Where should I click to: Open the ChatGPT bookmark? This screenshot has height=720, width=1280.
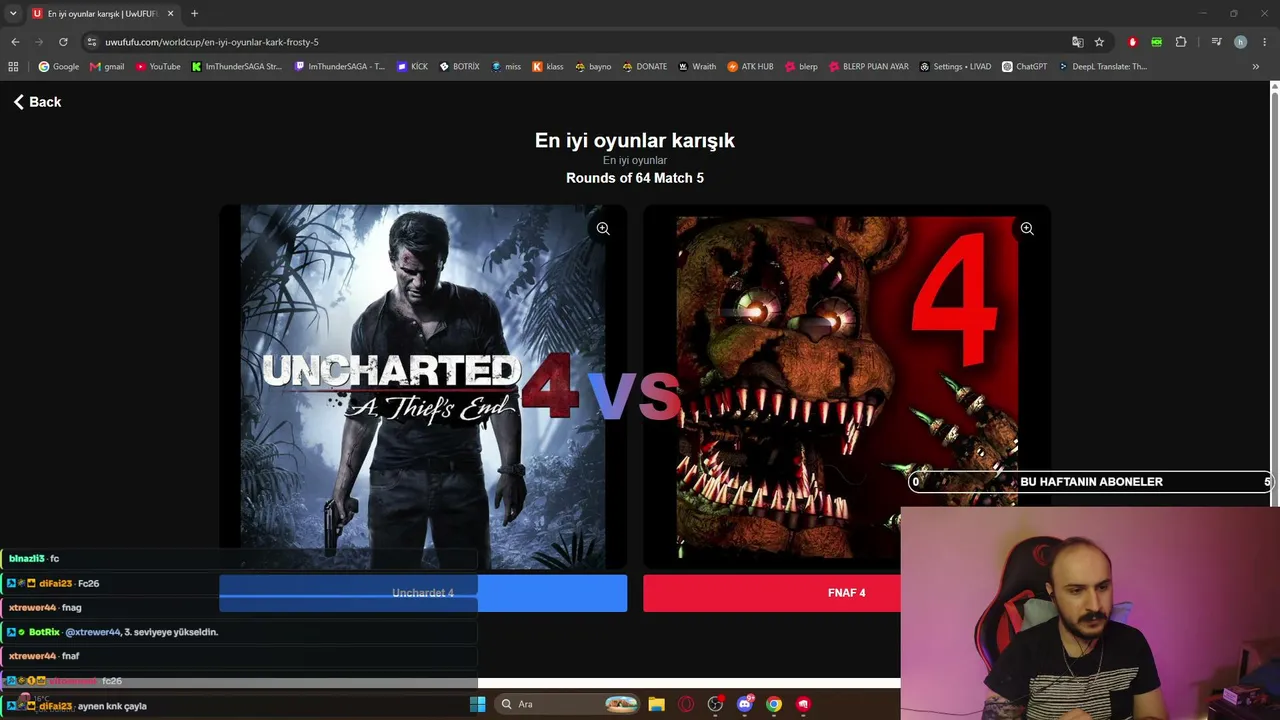pos(1025,67)
